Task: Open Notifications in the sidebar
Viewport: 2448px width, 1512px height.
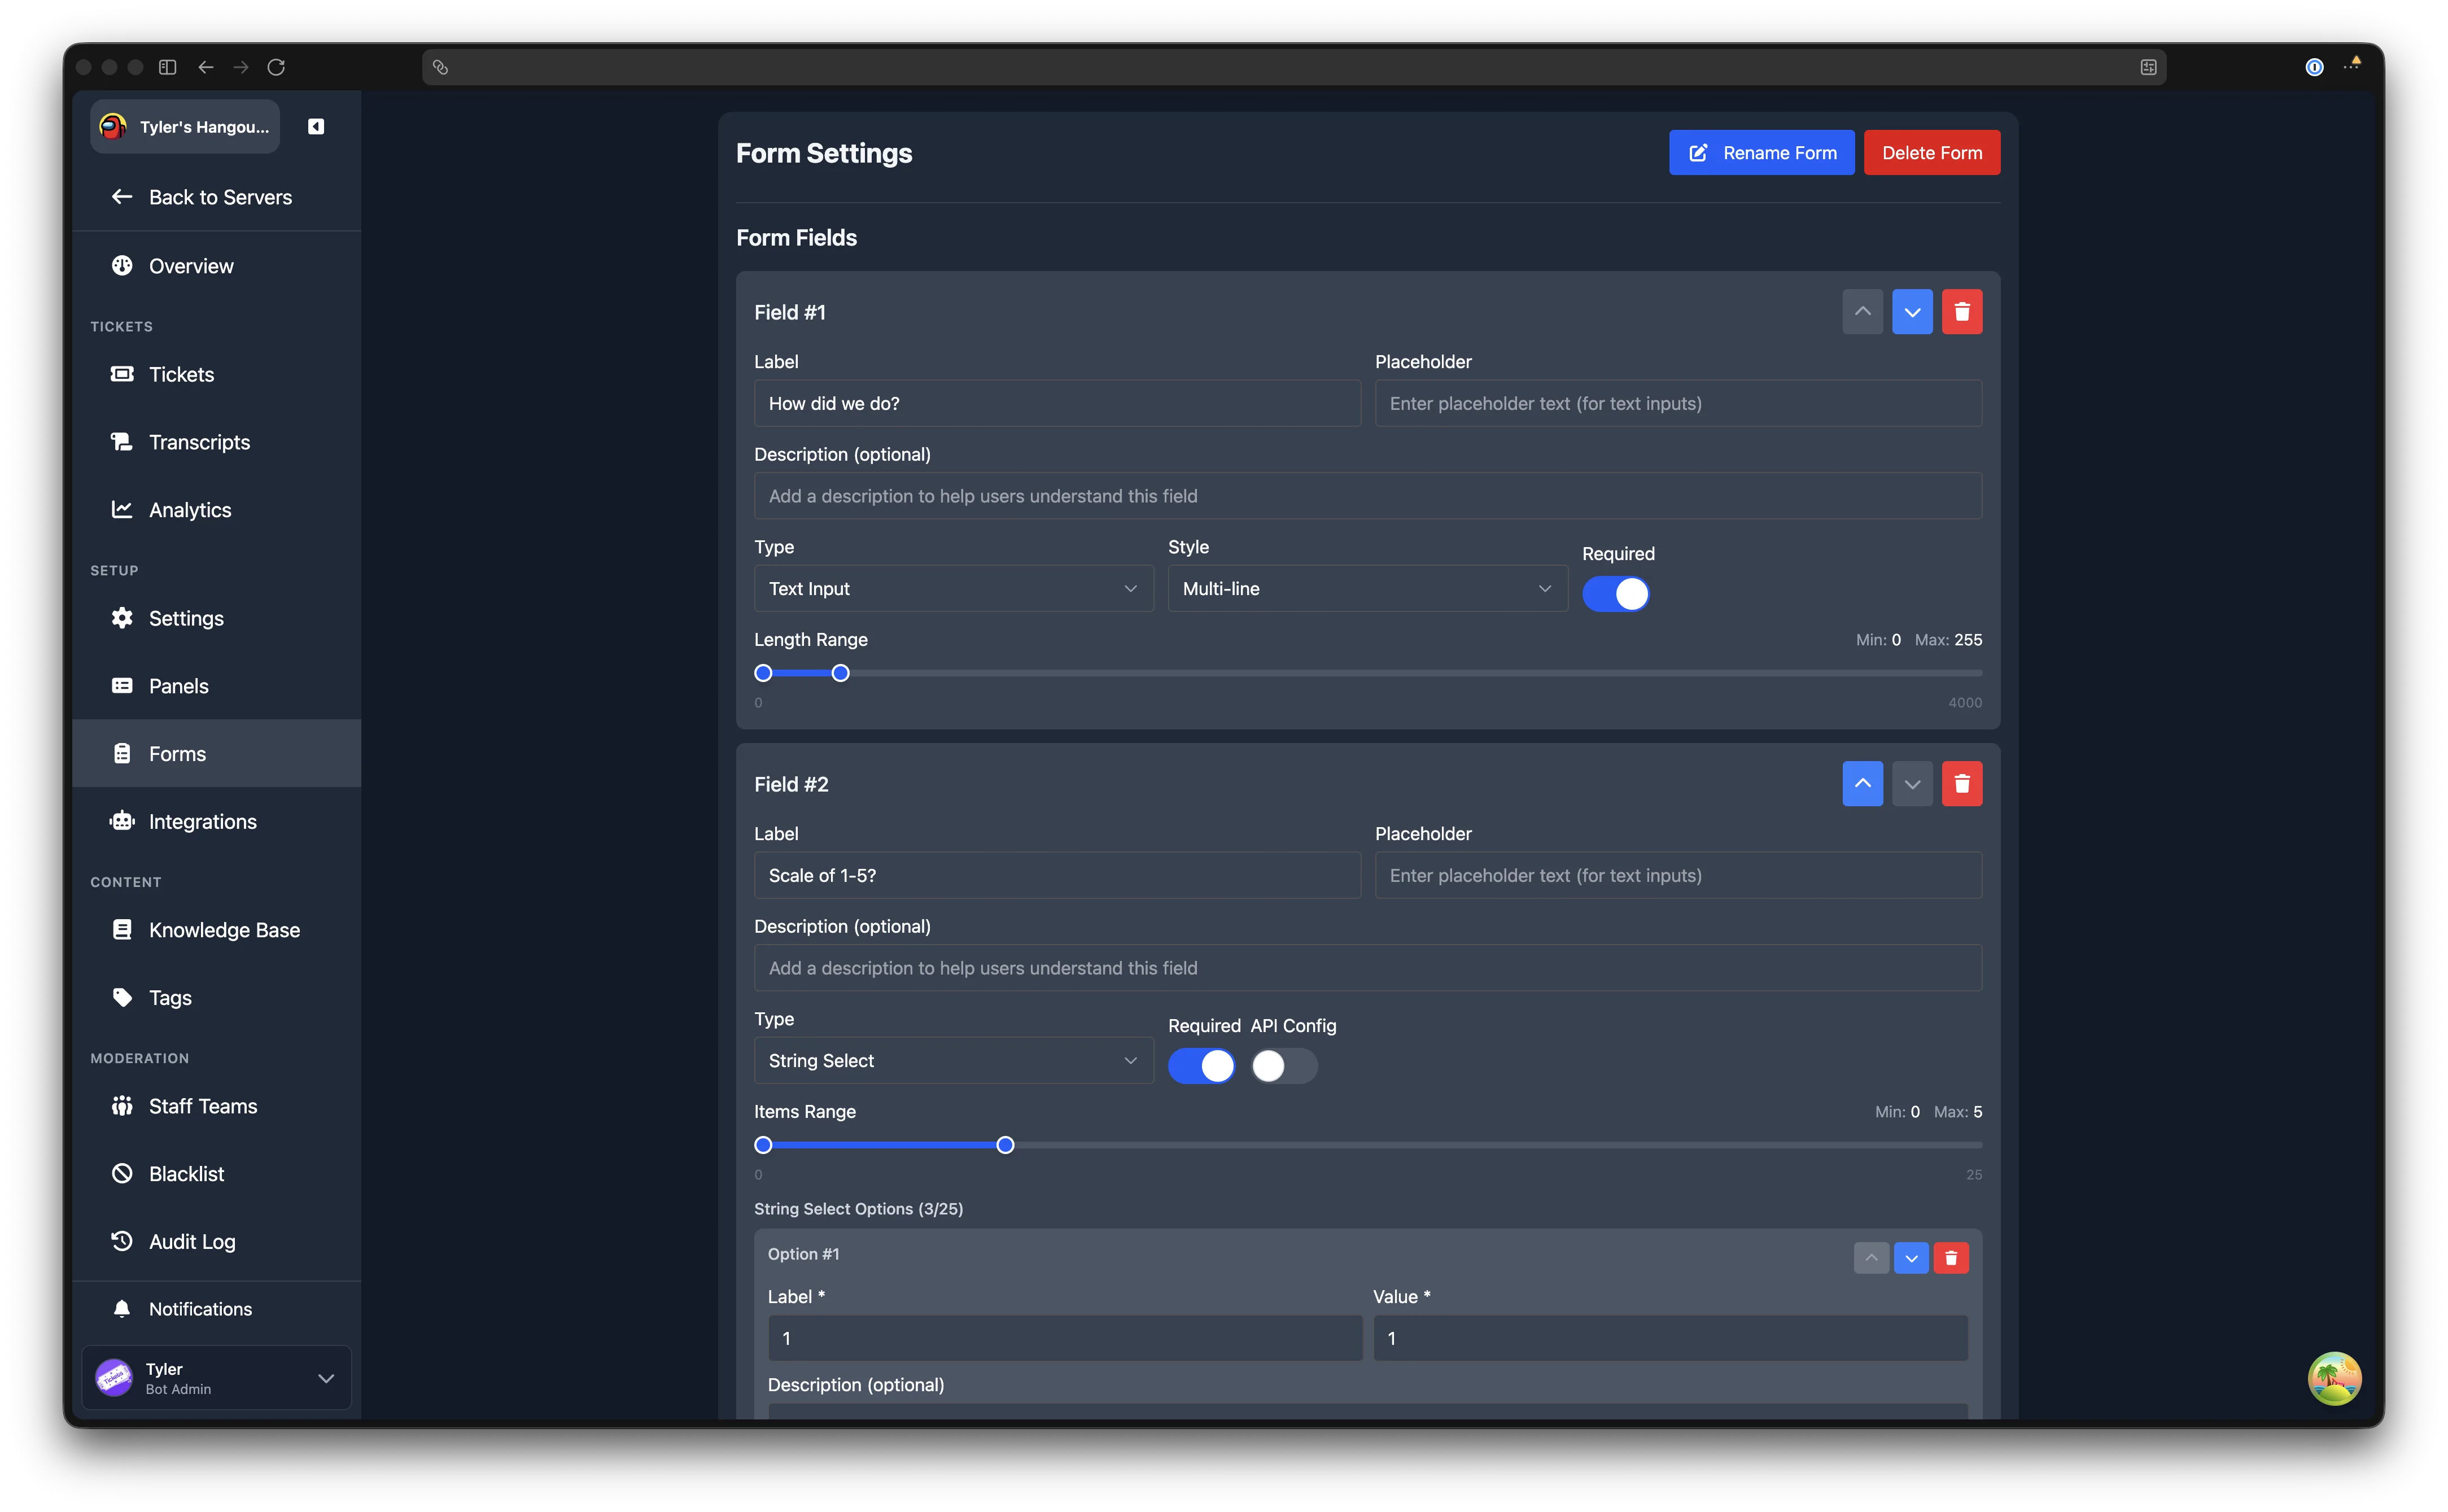Action: [x=216, y=1309]
